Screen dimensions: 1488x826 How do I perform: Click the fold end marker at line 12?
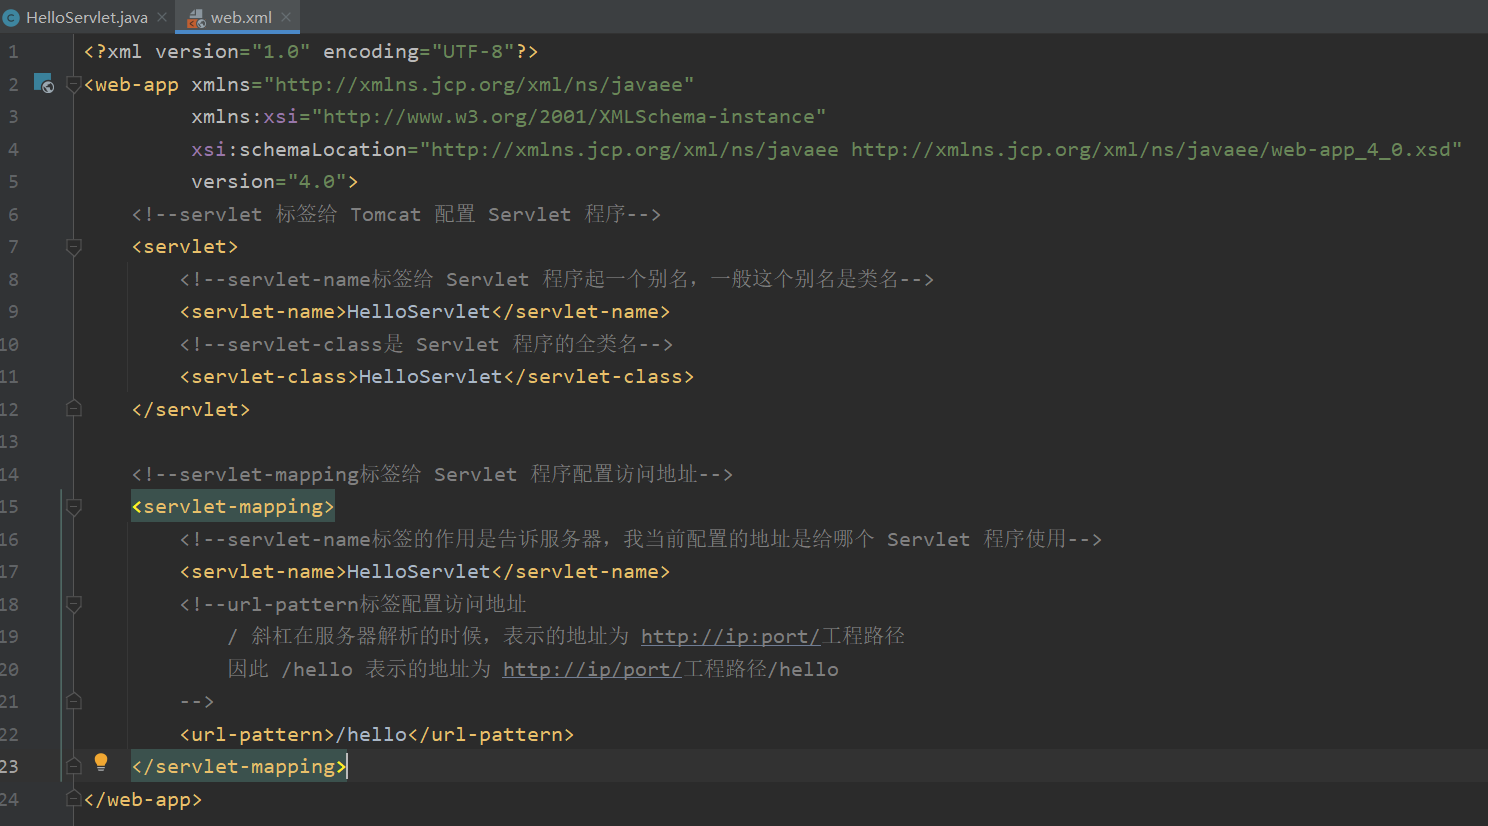coord(72,408)
